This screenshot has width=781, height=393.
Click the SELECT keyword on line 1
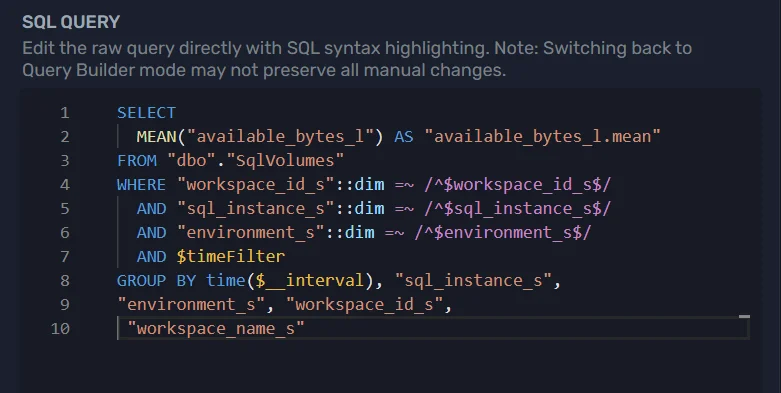tap(146, 113)
